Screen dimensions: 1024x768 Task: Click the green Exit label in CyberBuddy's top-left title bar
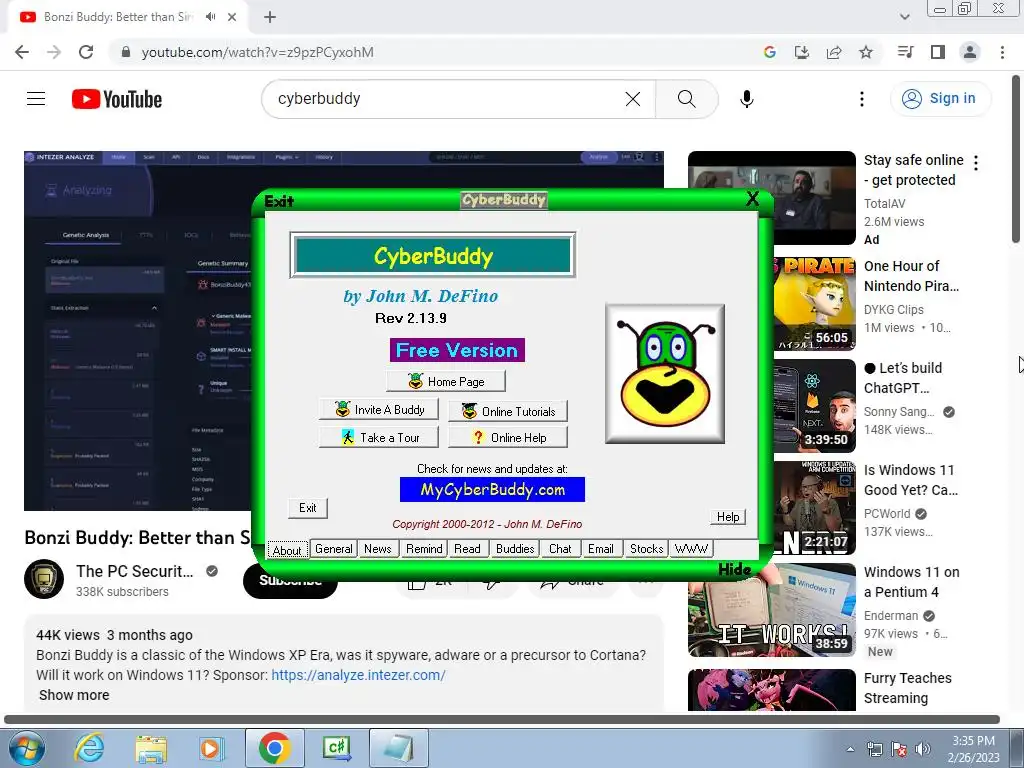tap(279, 201)
